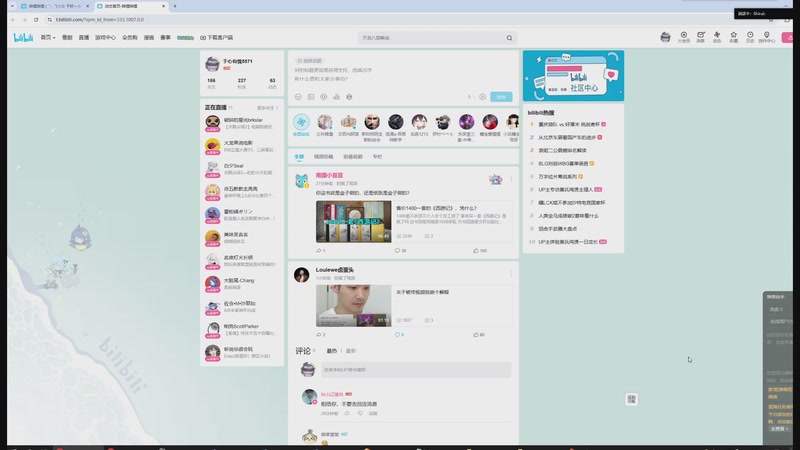The height and width of the screenshot is (450, 800).
Task: Add a poll chart in composer
Action: point(336,96)
